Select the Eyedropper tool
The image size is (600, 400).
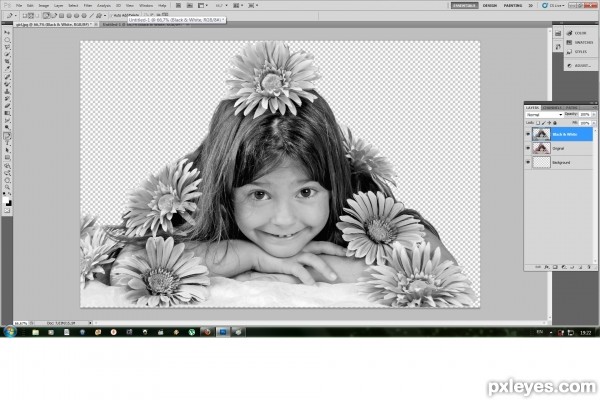click(7, 68)
